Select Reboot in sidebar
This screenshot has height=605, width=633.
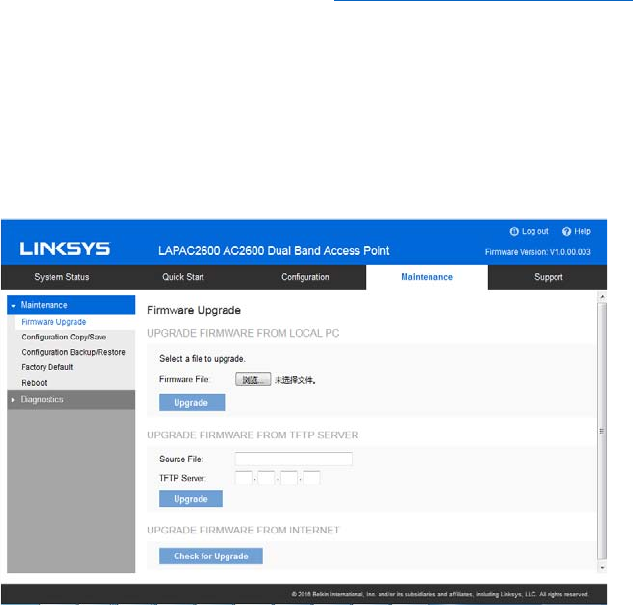34,383
